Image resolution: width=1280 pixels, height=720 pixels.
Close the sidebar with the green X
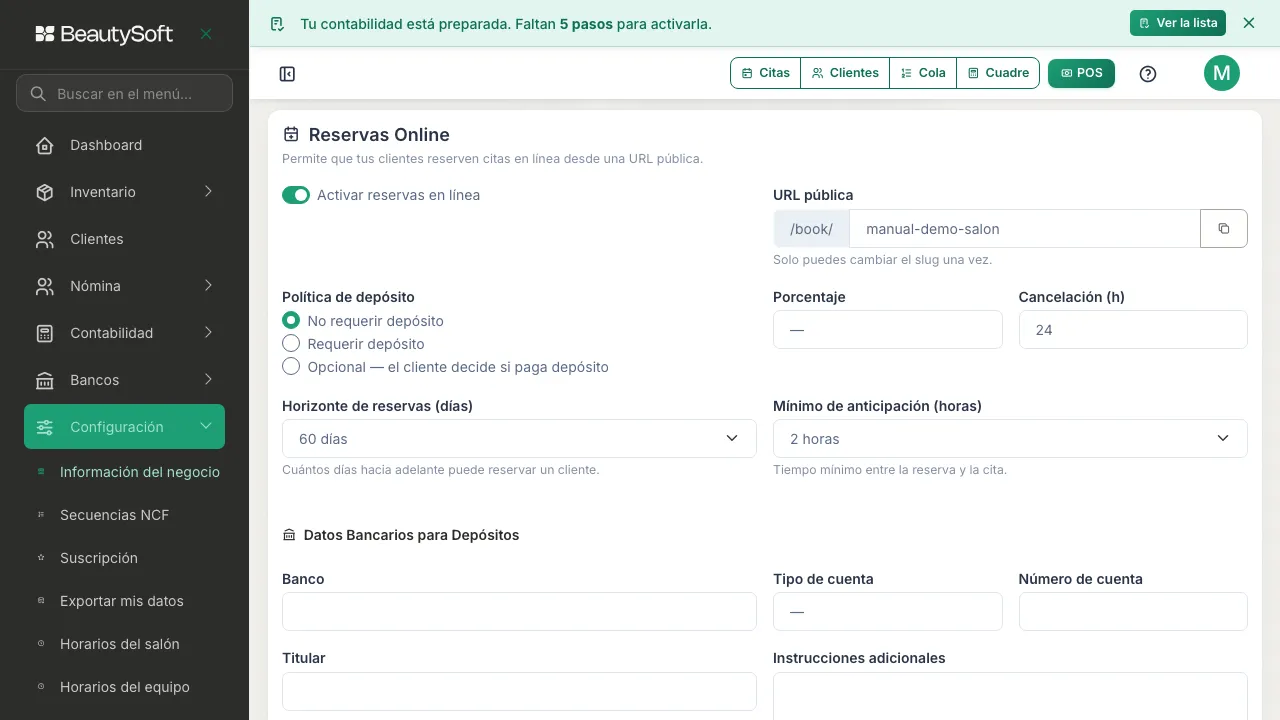tap(206, 34)
